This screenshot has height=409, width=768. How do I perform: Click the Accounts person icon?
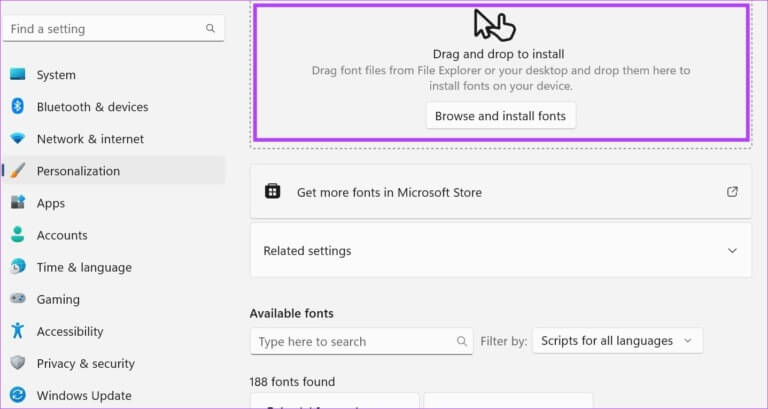(x=18, y=235)
